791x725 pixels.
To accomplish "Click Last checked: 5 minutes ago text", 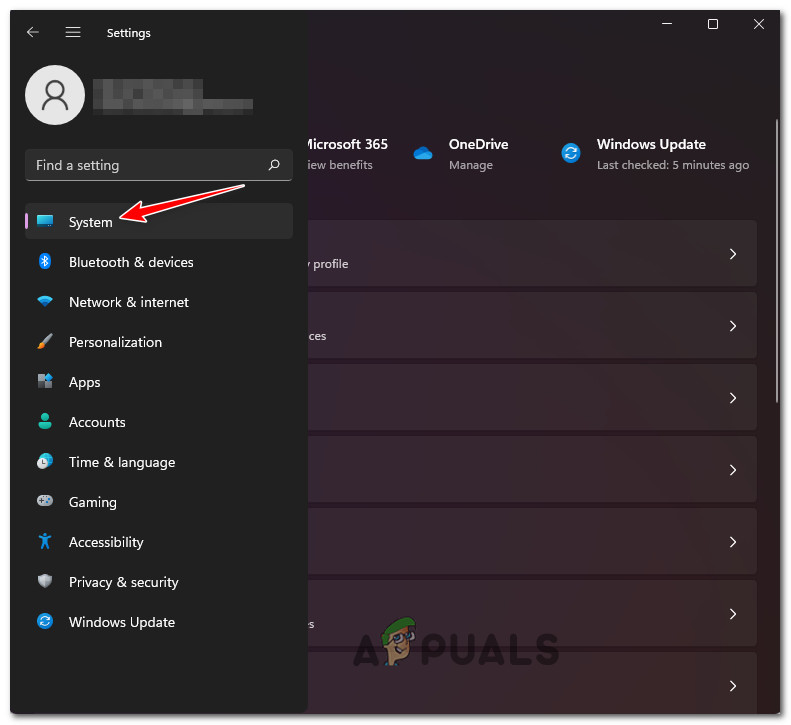I will [673, 165].
